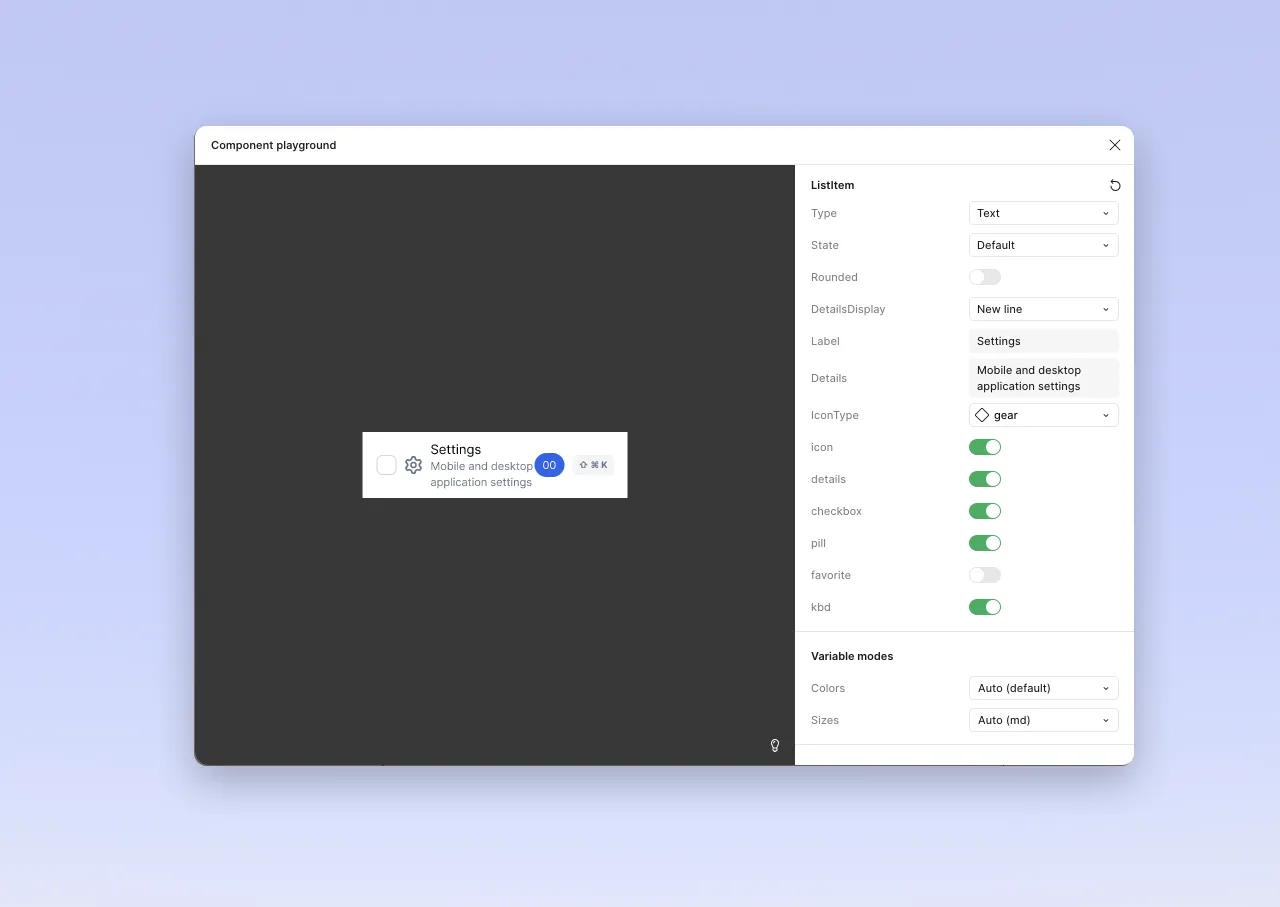The height and width of the screenshot is (907, 1280).
Task: Click the ⇧⌘K keyboard shortcut badge
Action: pyautogui.click(x=593, y=465)
